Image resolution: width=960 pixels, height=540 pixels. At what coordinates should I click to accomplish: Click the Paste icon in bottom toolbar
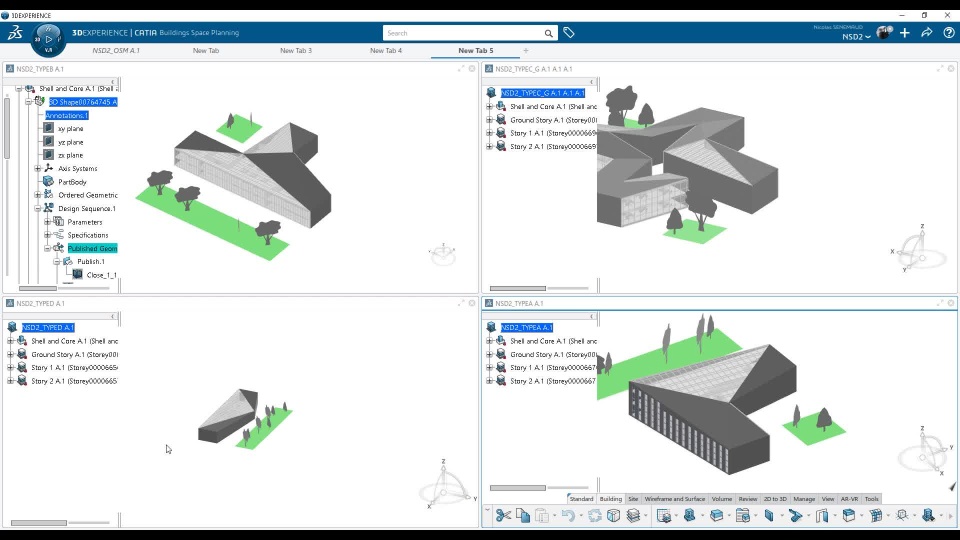pos(542,516)
